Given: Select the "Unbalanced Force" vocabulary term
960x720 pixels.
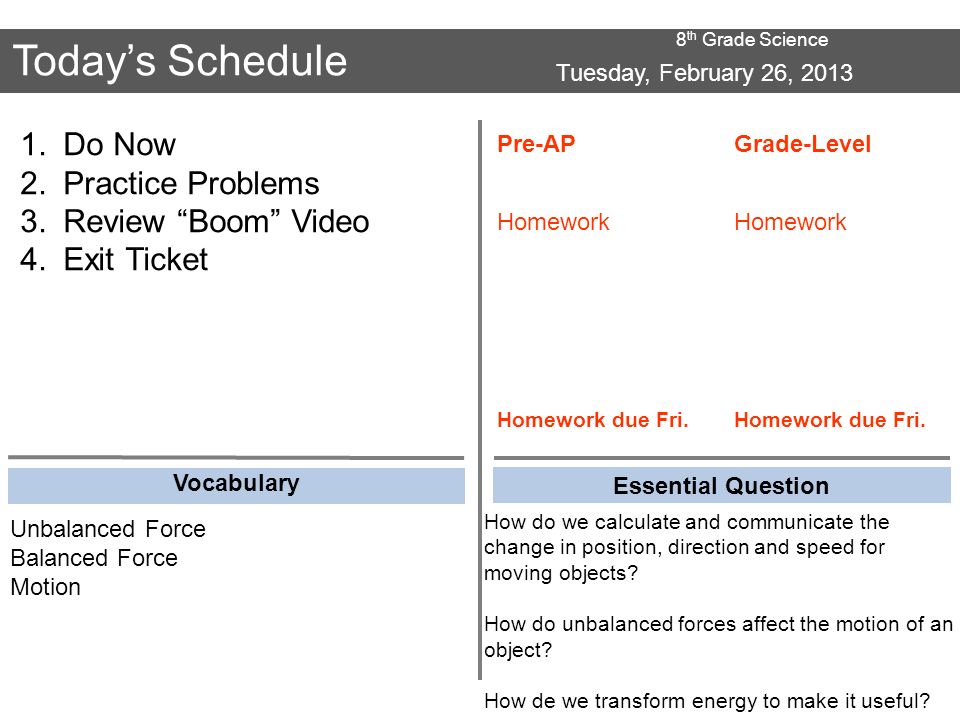Looking at the screenshot, I should 108,529.
